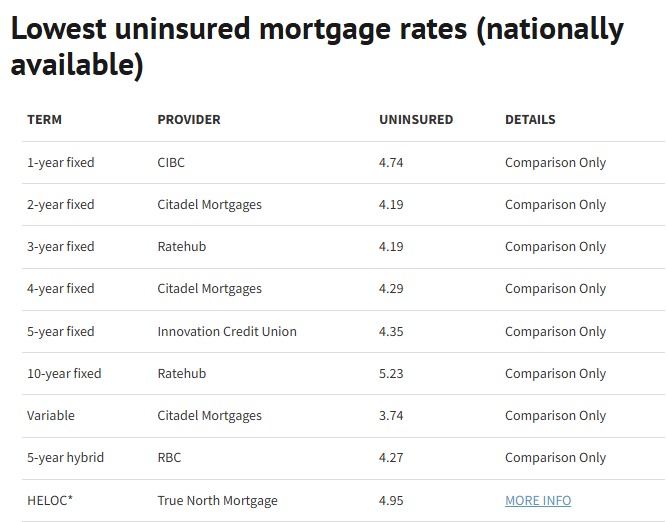This screenshot has height=522, width=667.
Task: Click the Variable term cell
Action: (51, 416)
